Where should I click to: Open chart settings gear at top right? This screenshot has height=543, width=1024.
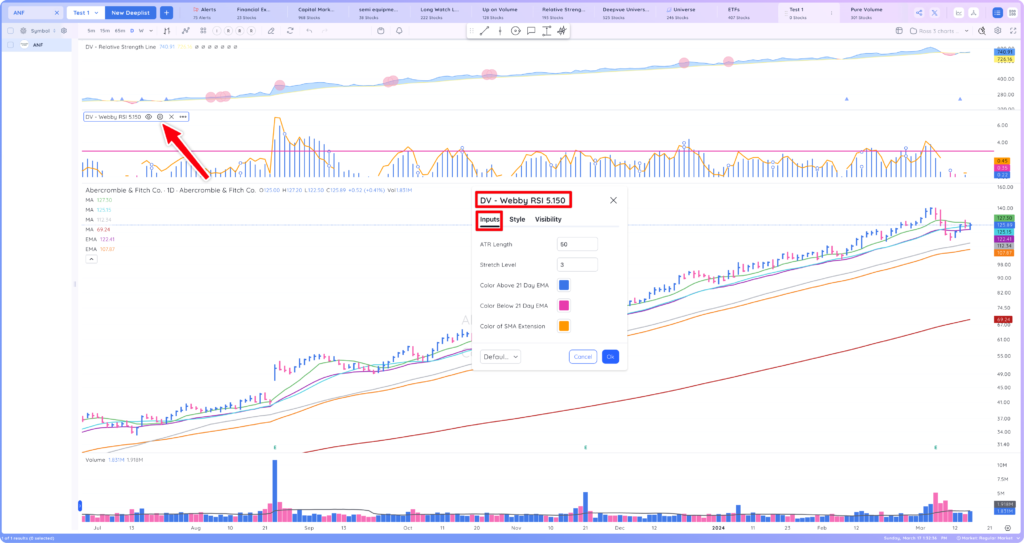pyautogui.click(x=997, y=31)
